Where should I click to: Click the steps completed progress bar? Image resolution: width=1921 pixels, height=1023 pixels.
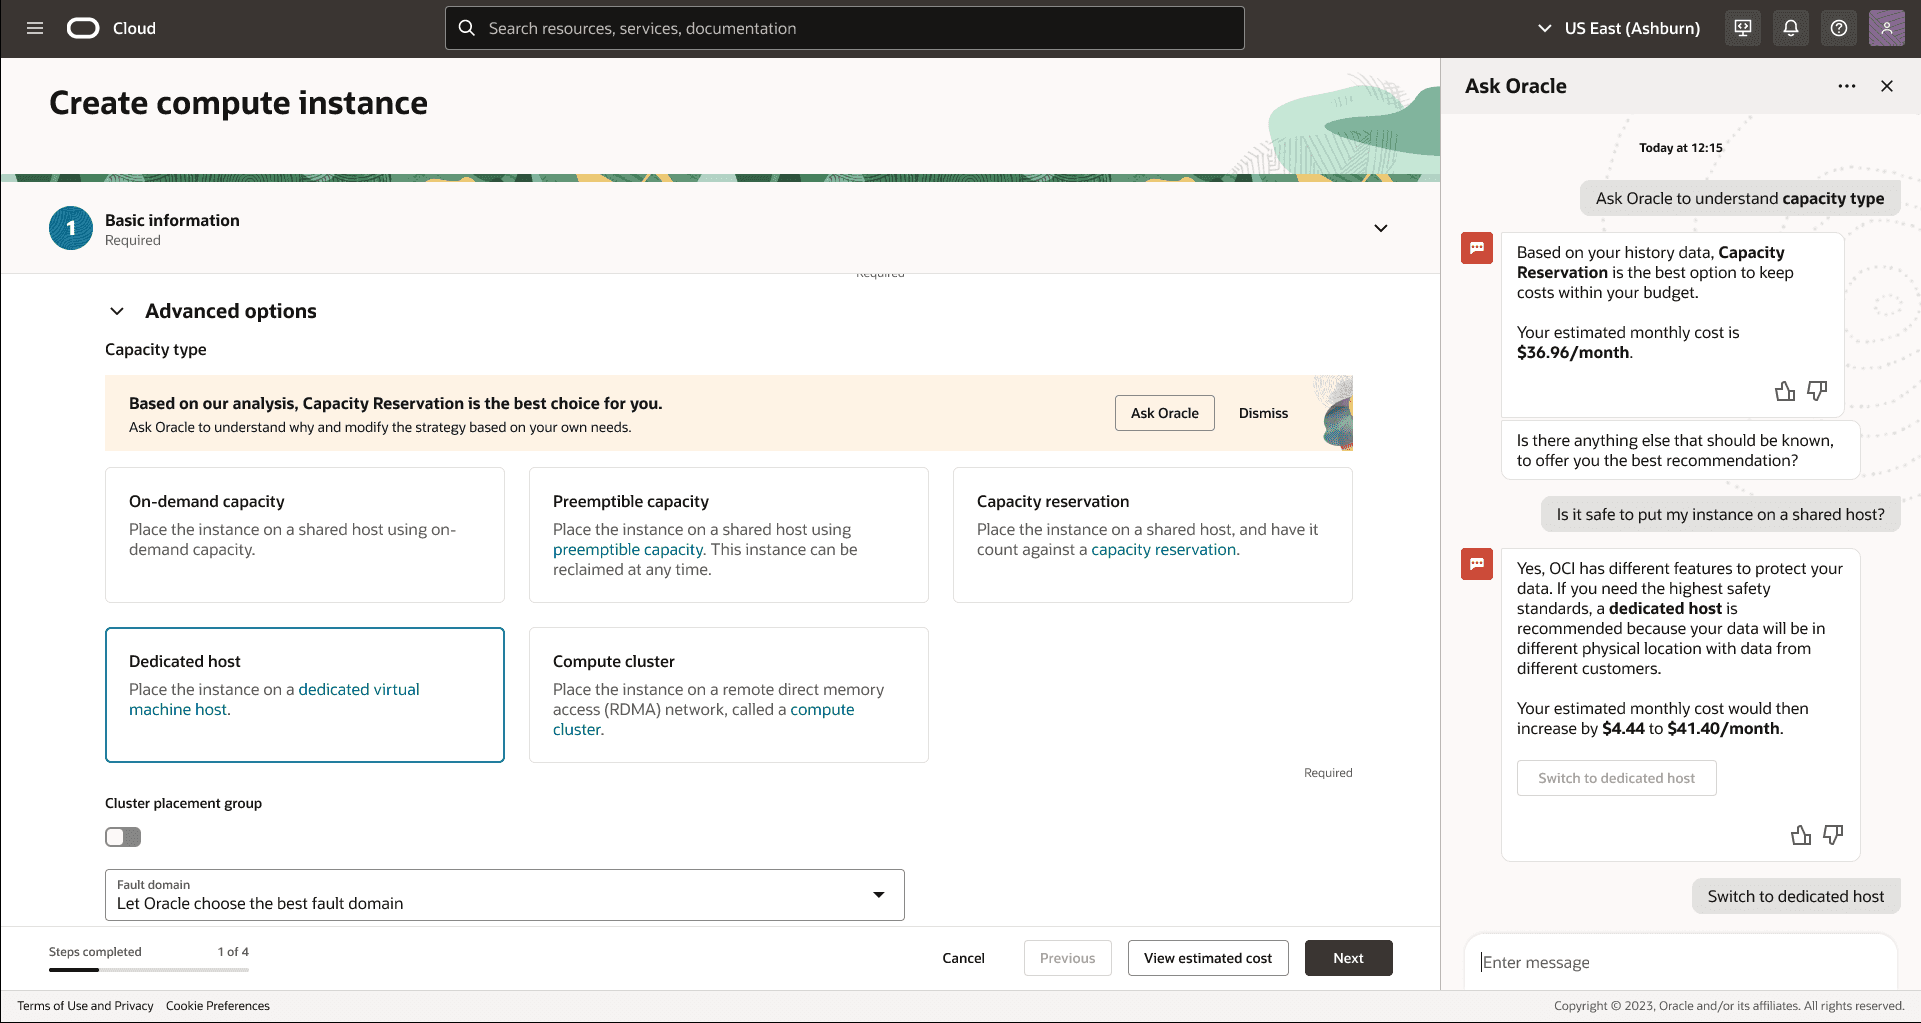[x=149, y=969]
